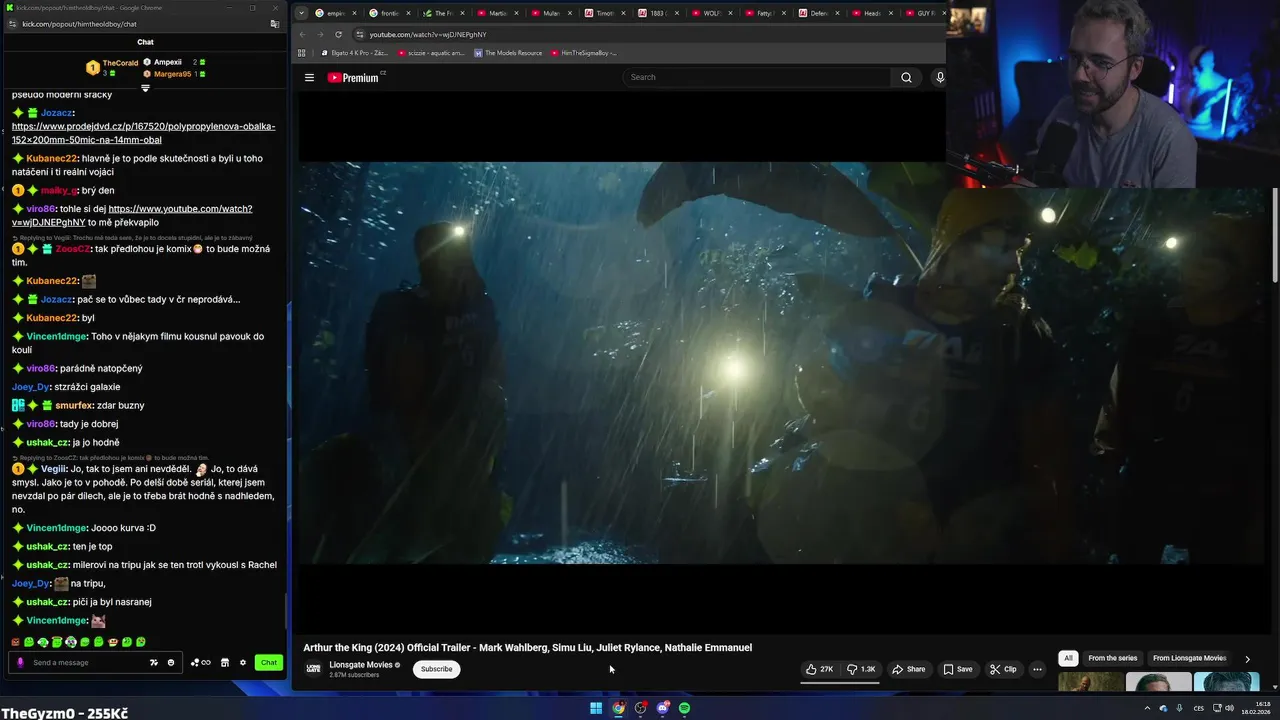1280x720 pixels.
Task: Reload the page in Chrome
Action: (338, 34)
